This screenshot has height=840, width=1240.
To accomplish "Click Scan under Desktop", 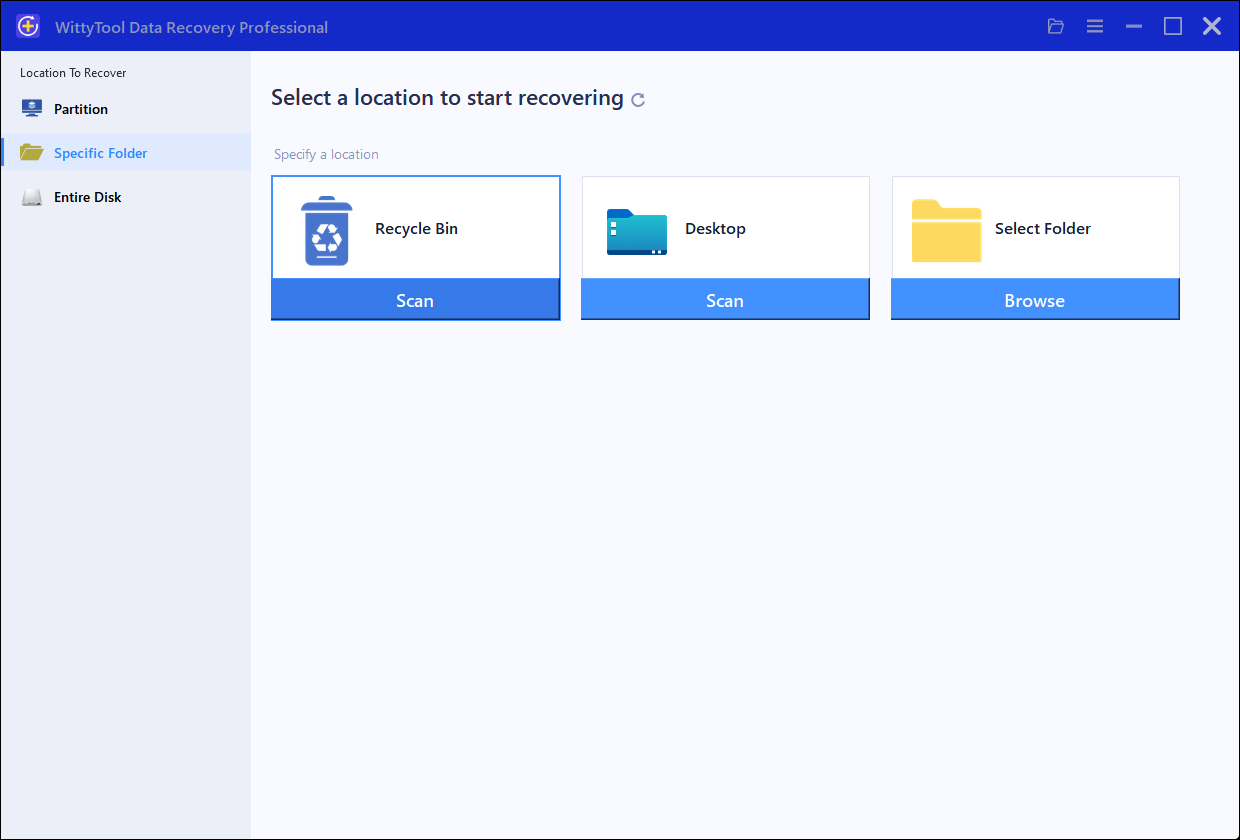I will pyautogui.click(x=725, y=300).
